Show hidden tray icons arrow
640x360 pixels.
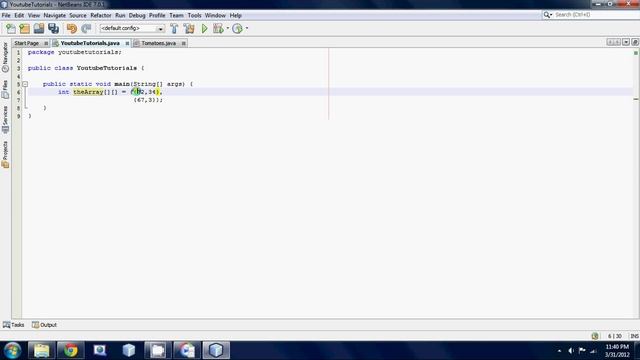(x=559, y=351)
